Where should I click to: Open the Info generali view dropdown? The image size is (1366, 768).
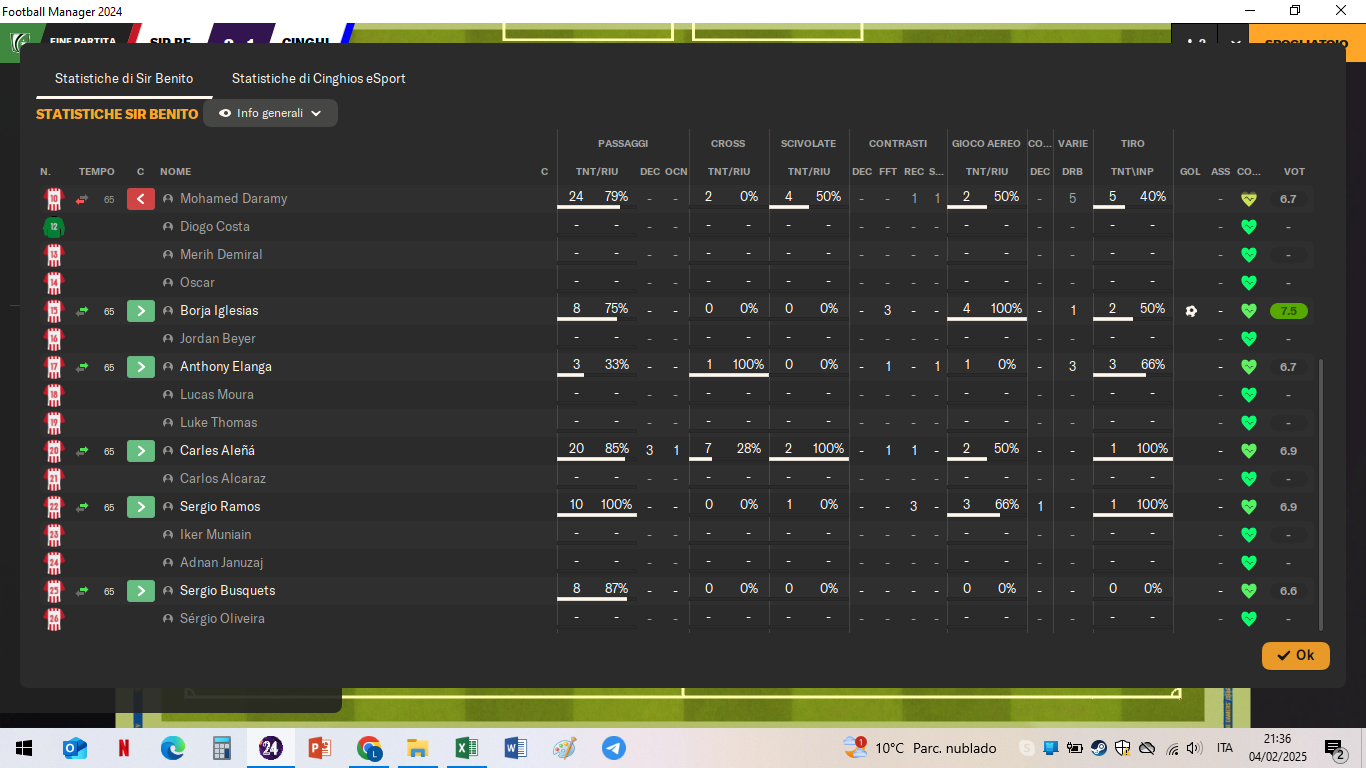pos(270,113)
